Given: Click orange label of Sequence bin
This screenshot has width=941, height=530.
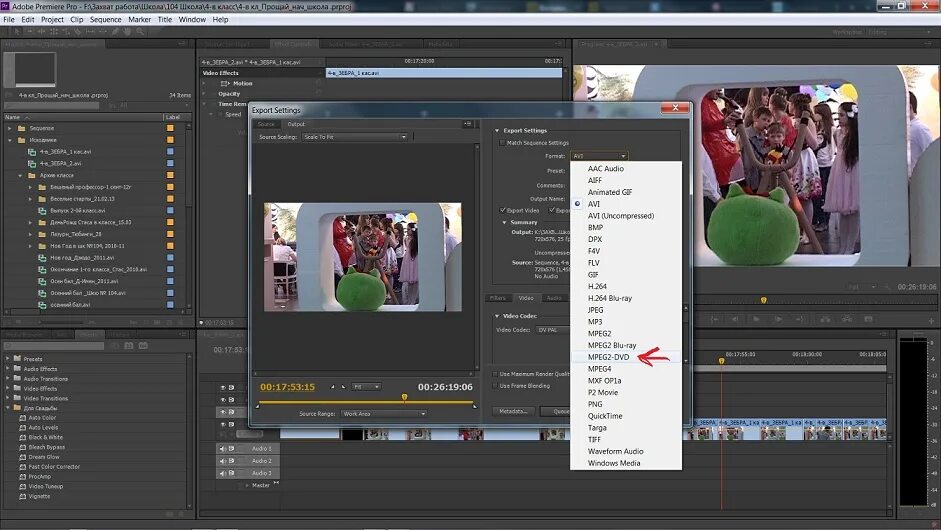Looking at the screenshot, I should [170, 128].
